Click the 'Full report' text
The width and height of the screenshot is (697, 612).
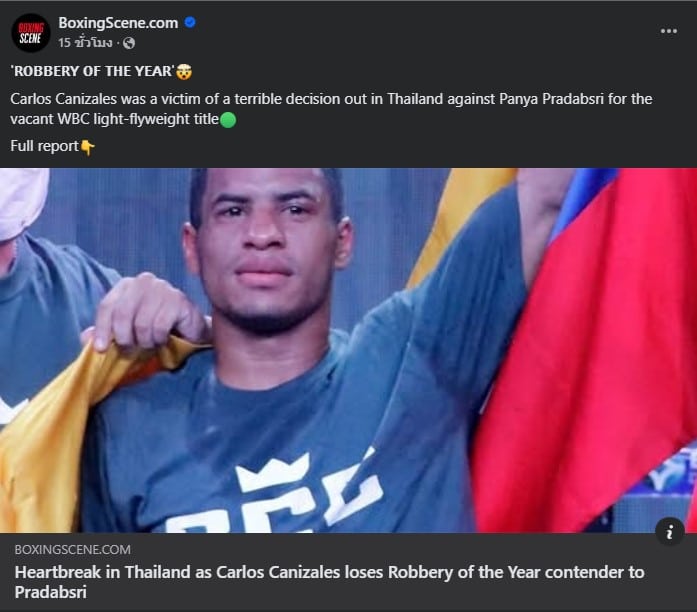(44, 146)
